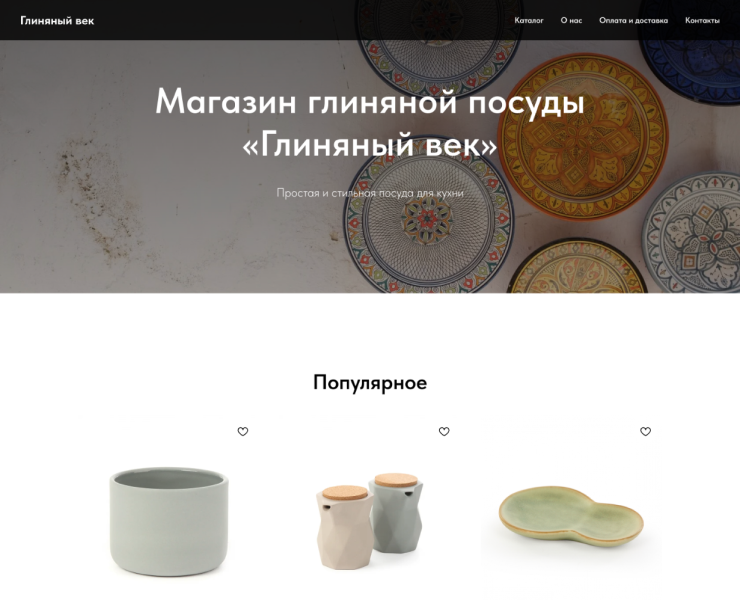The image size is (740, 600).
Task: Open Оплата и доставка section
Action: click(x=633, y=20)
